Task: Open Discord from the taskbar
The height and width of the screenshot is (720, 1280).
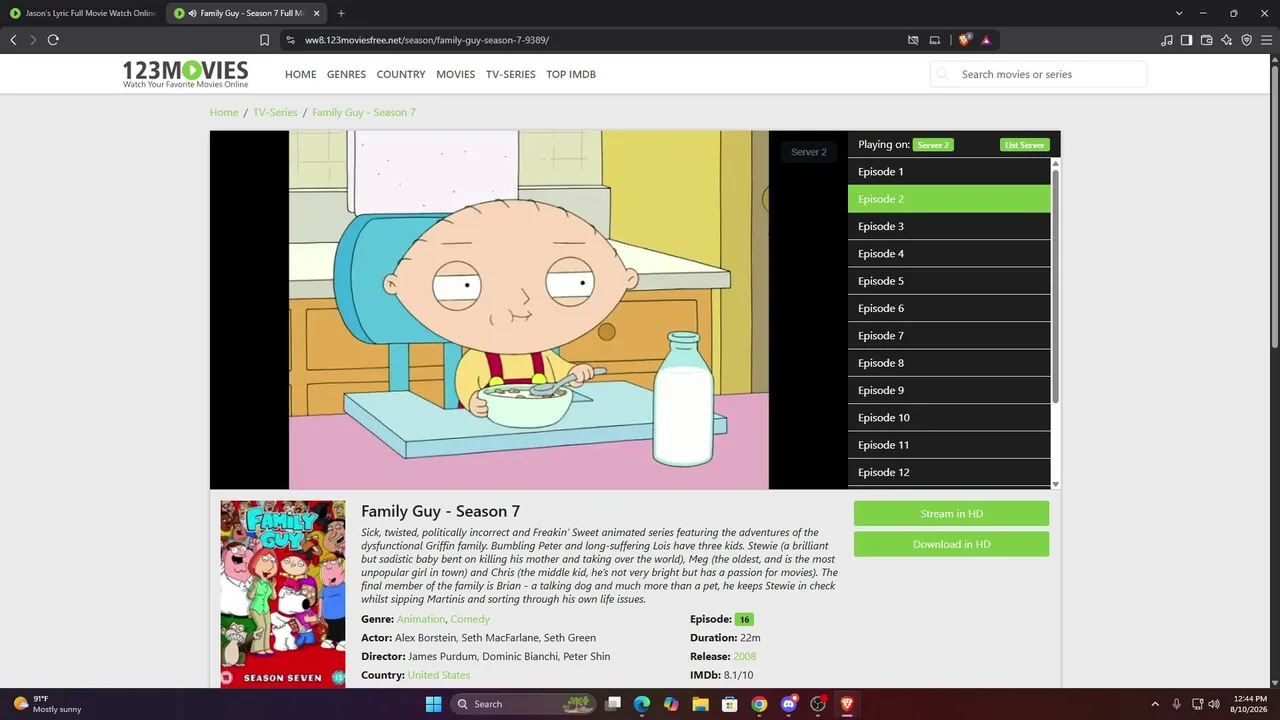Action: click(788, 704)
